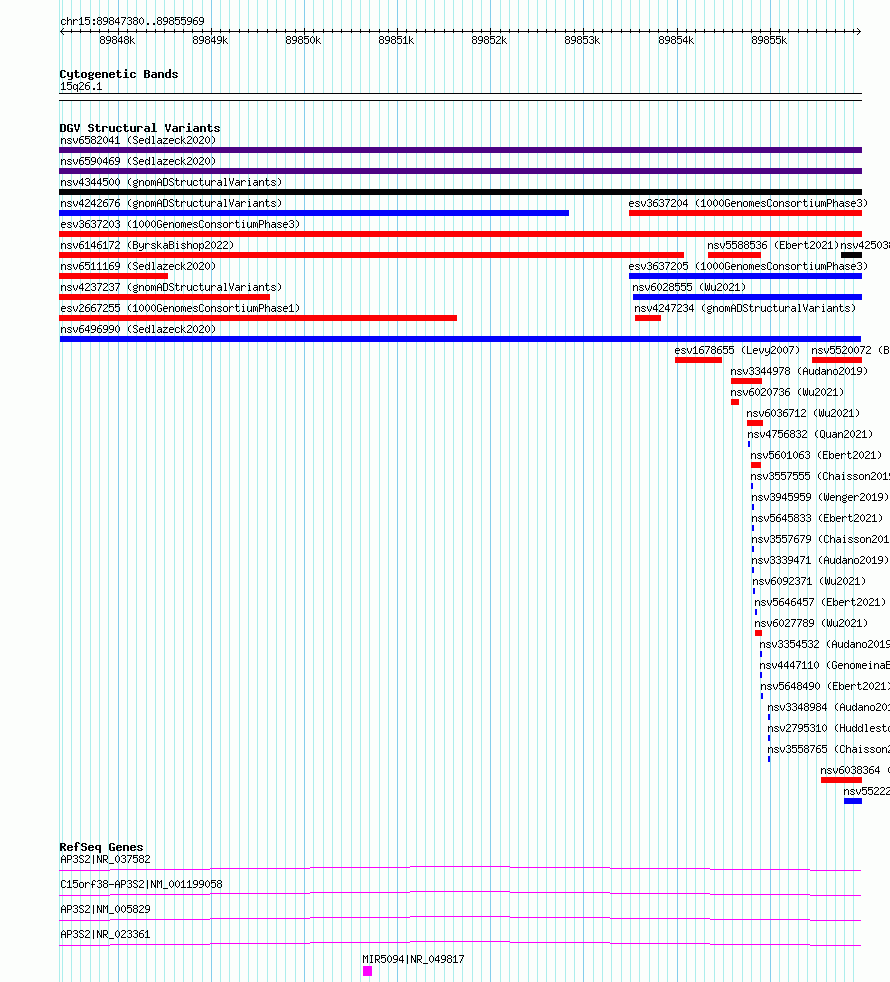
Task: Click the long blue bar of nsv6496990
Action: [x=460, y=339]
